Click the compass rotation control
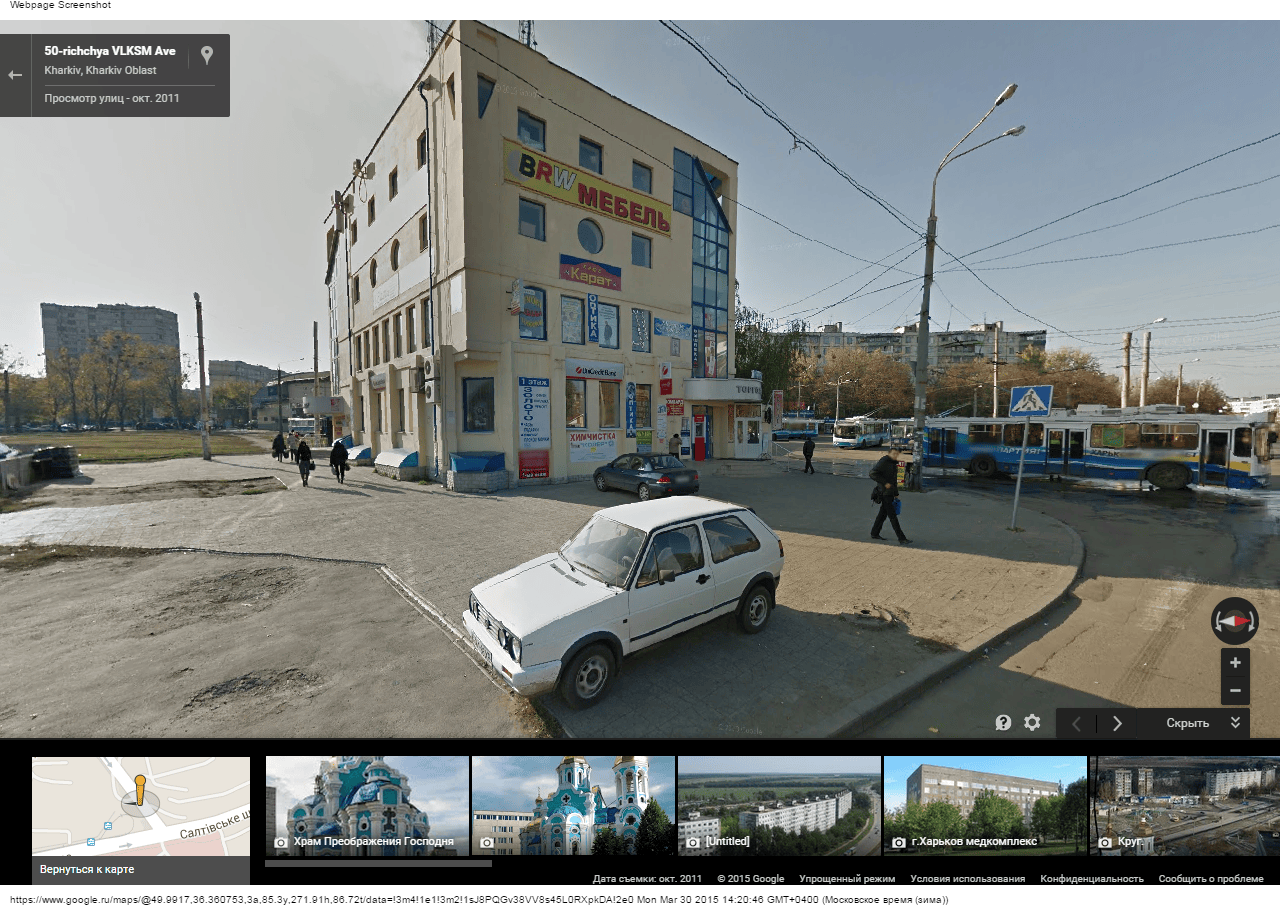 click(1234, 621)
